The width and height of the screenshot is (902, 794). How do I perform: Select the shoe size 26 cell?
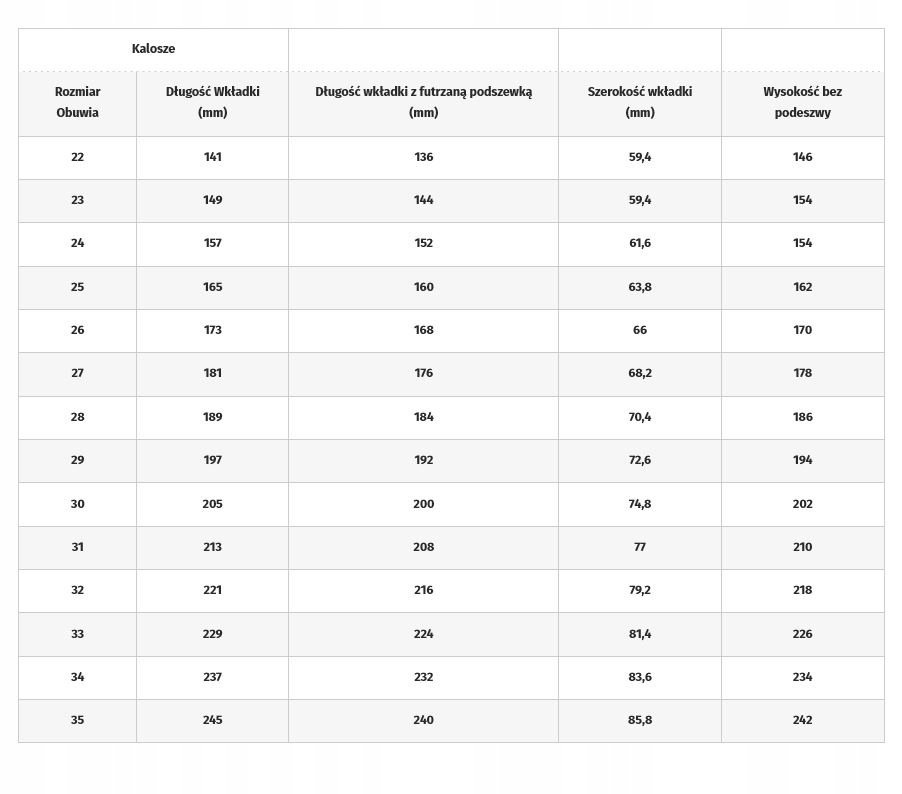click(x=77, y=330)
